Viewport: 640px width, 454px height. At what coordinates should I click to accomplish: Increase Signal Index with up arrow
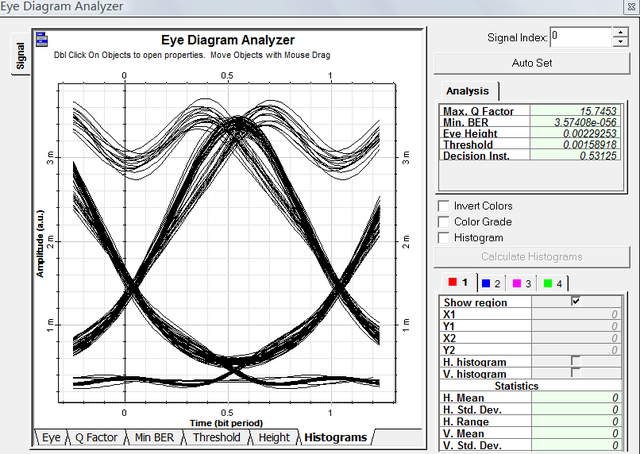[620, 32]
